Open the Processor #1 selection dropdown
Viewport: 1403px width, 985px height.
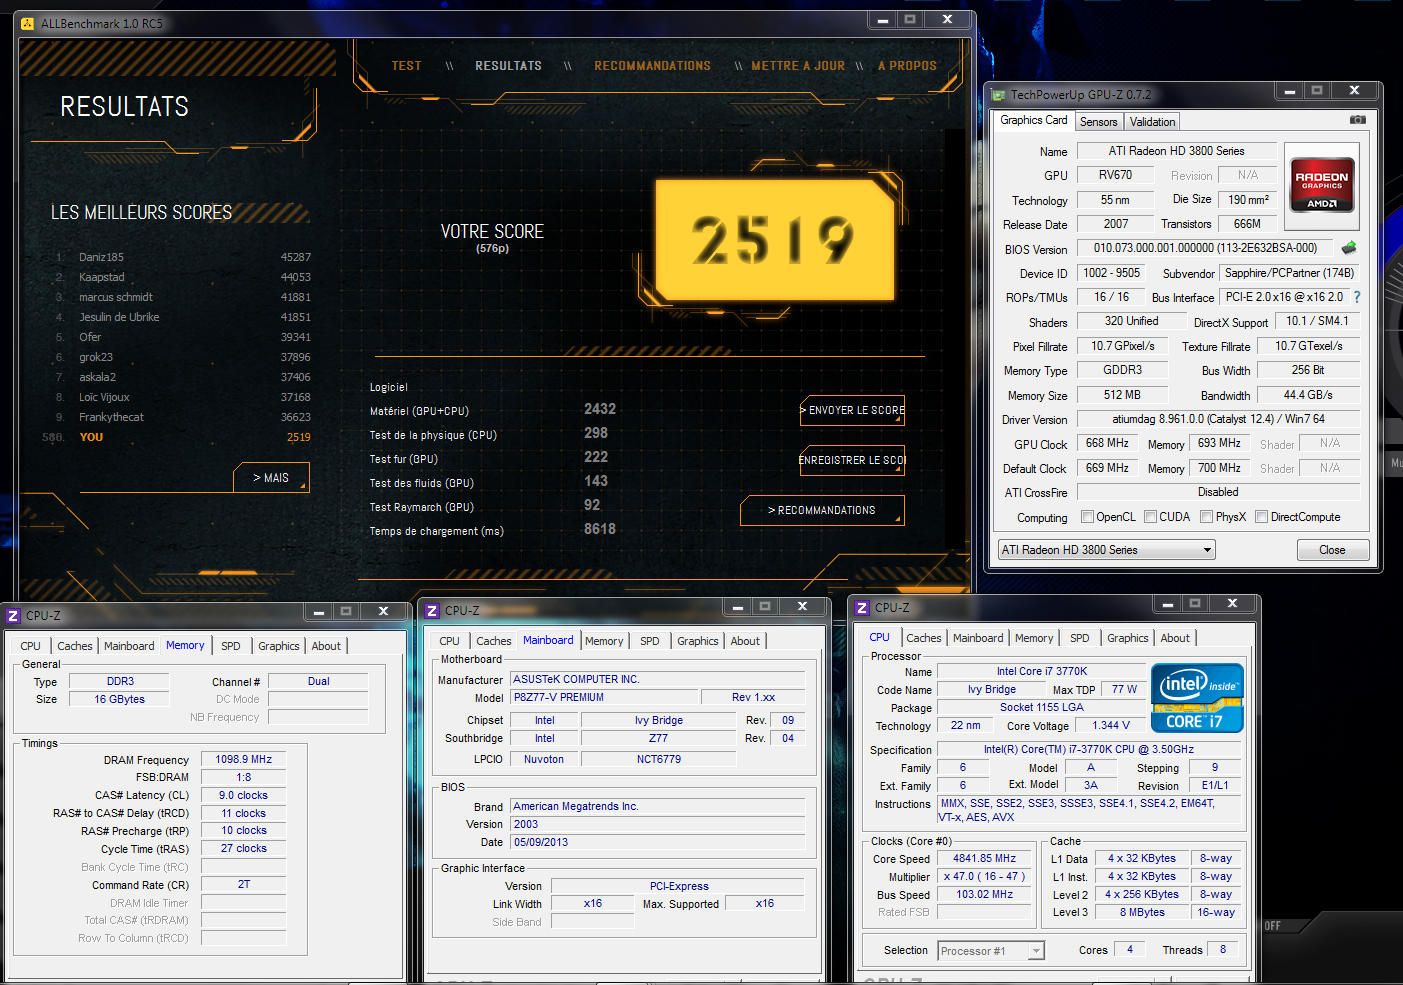pyautogui.click(x=991, y=951)
